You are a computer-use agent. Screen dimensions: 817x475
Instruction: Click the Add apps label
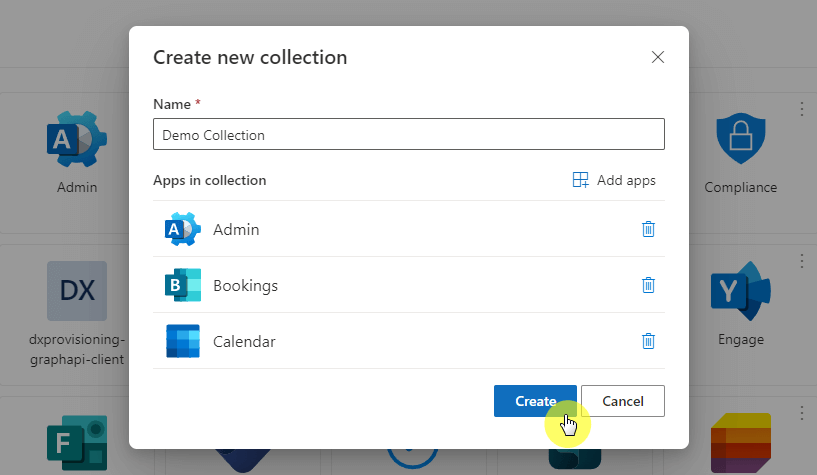pos(626,180)
